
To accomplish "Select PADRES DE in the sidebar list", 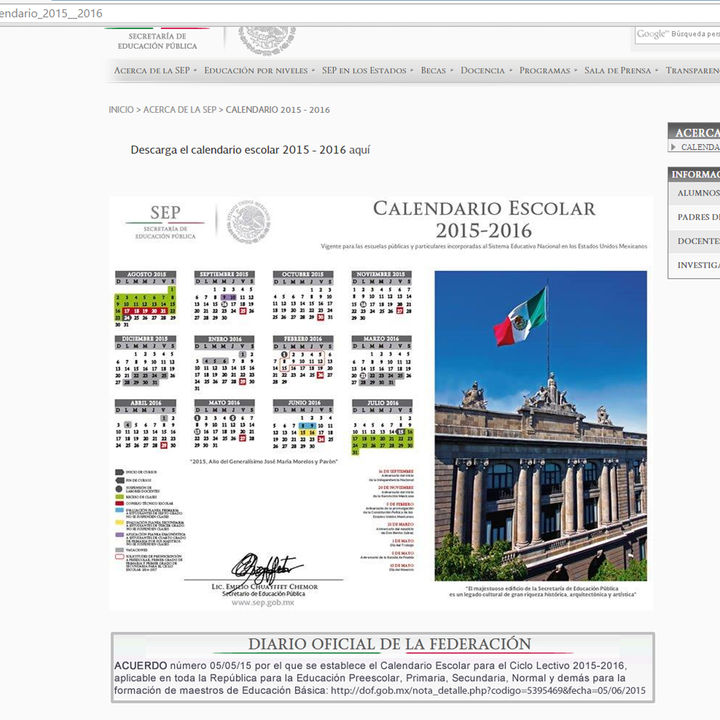I will [x=697, y=217].
